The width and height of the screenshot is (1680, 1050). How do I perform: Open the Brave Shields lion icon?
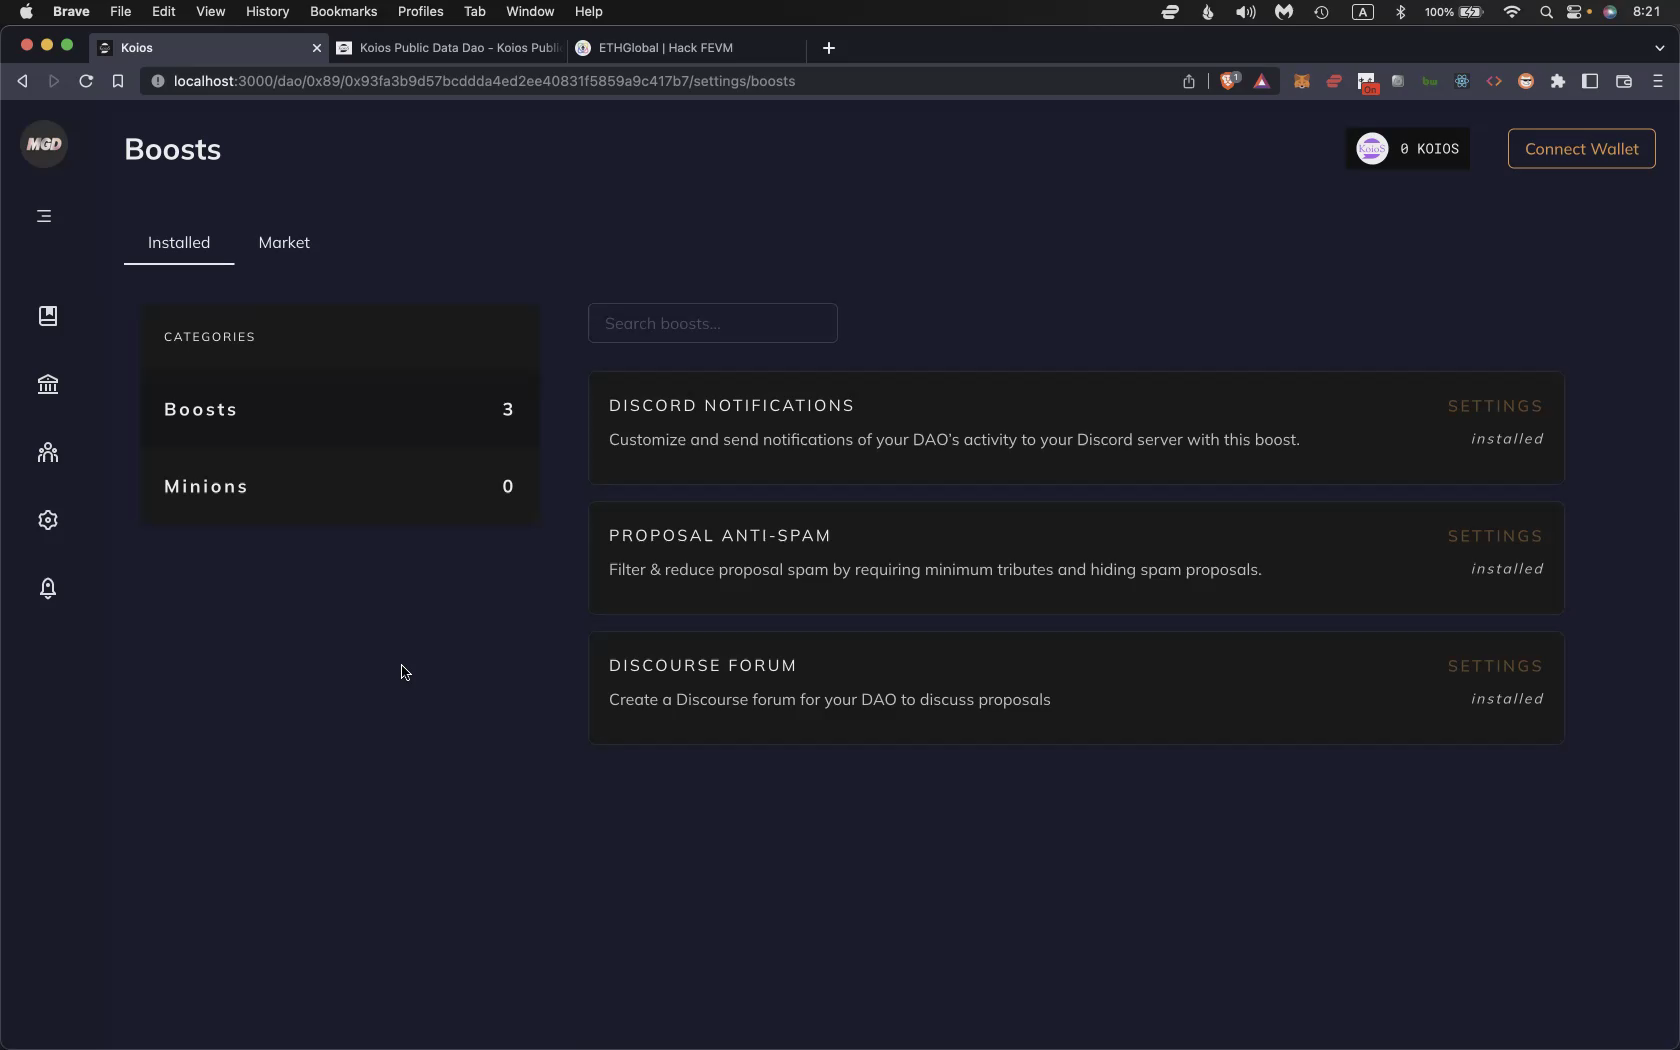(x=1229, y=81)
